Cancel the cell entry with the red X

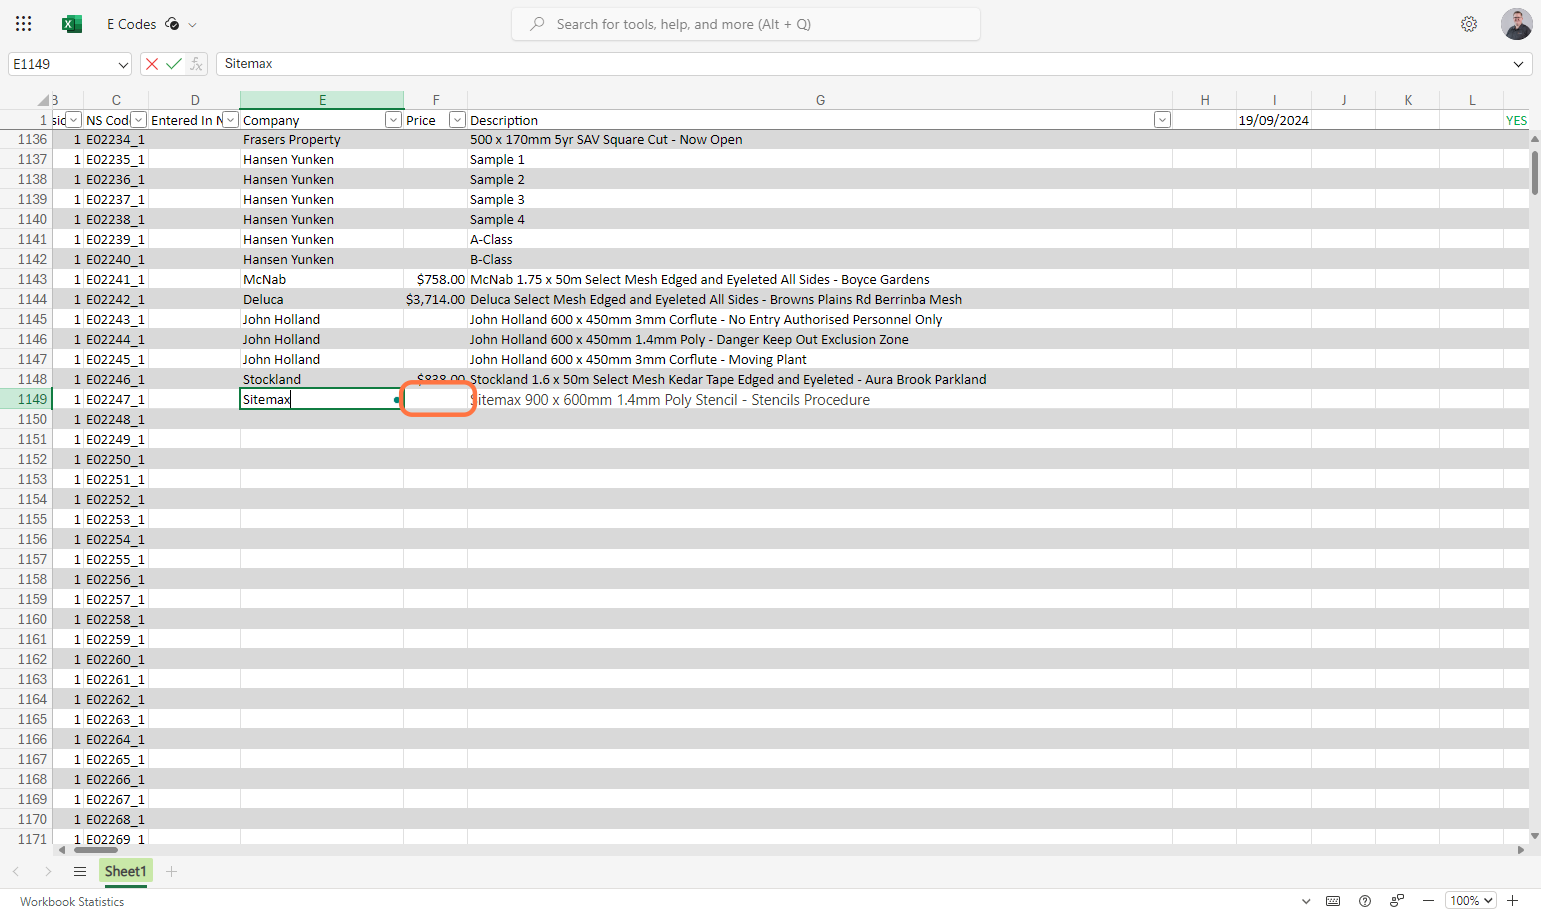(x=152, y=64)
